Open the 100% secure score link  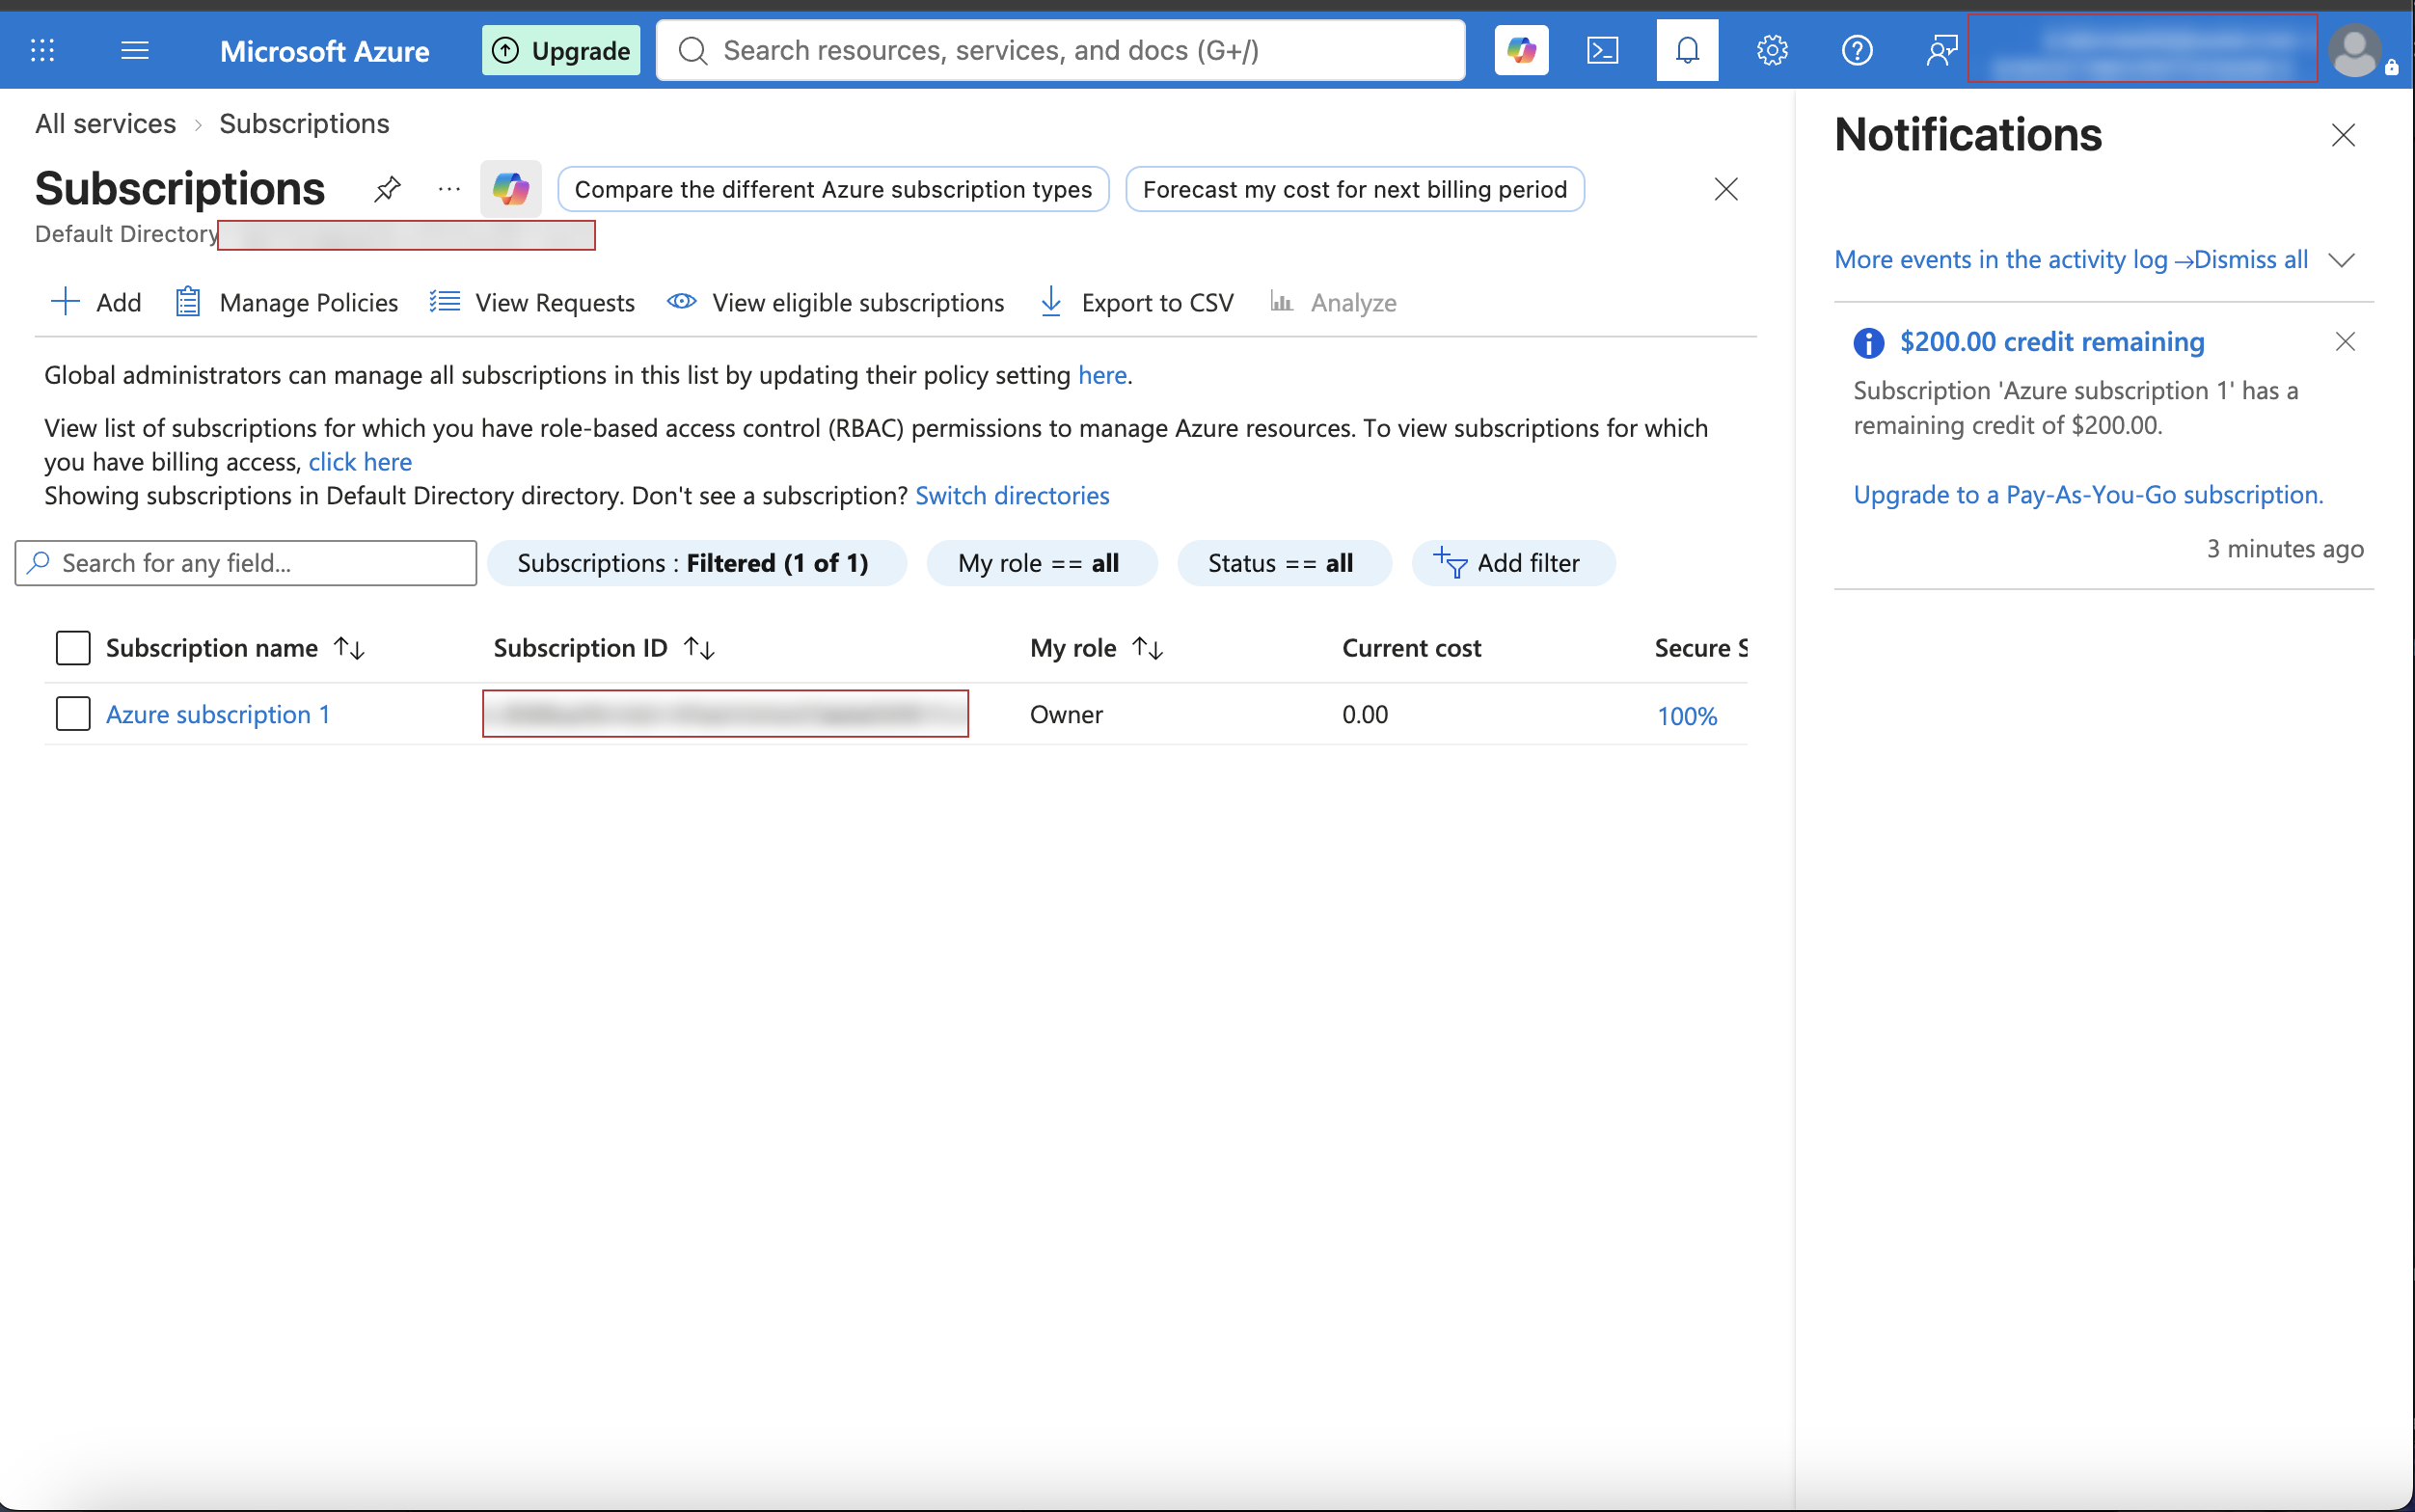[x=1687, y=716]
